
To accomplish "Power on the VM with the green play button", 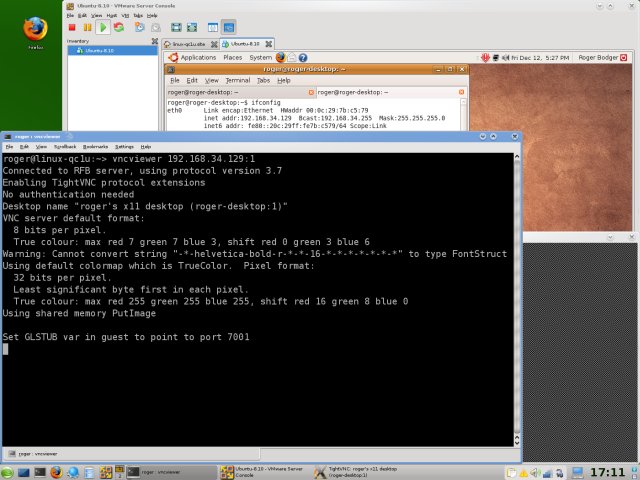I will [103, 27].
